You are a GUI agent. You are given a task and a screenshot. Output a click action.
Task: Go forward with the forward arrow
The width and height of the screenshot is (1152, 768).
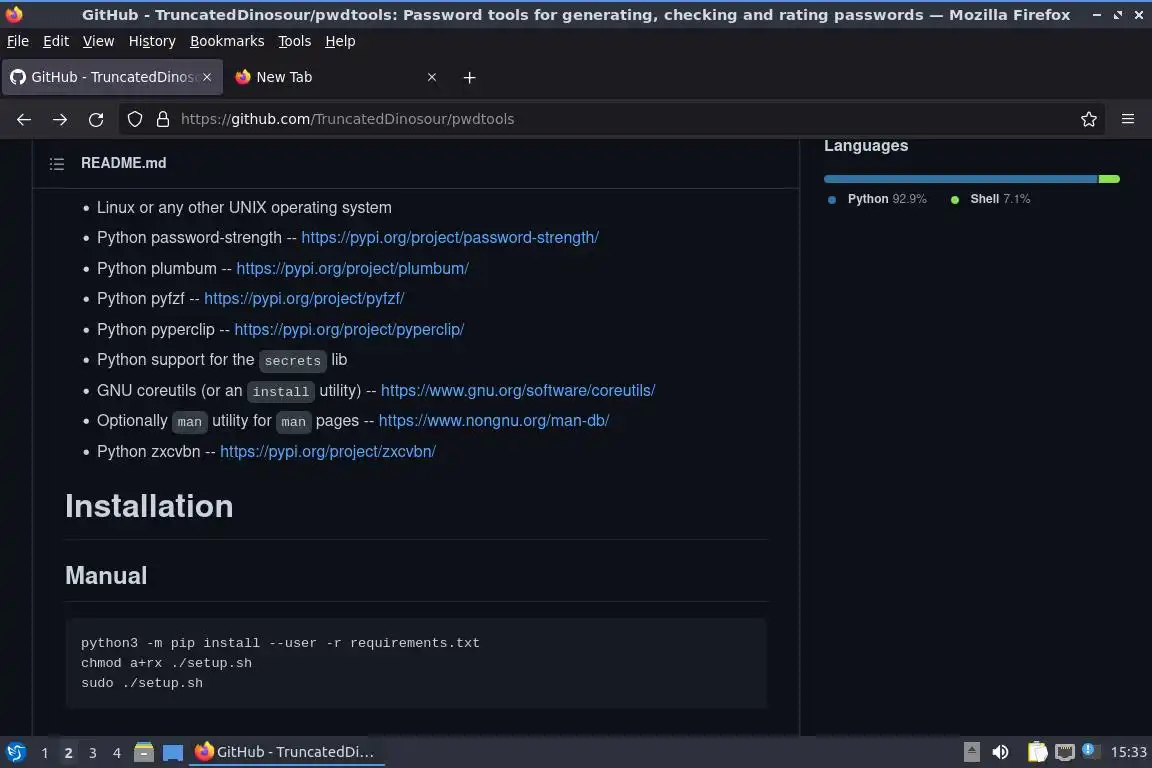[x=60, y=119]
